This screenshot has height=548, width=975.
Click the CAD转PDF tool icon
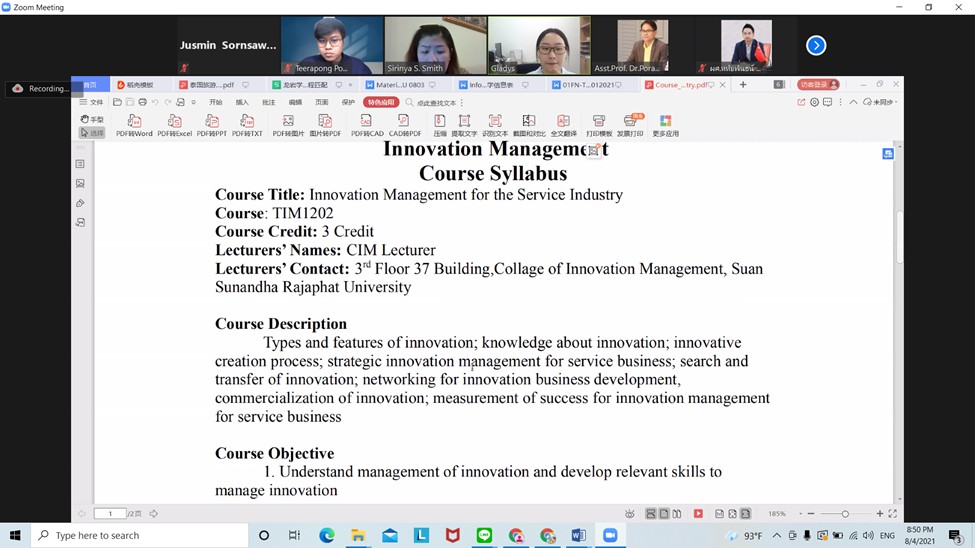pos(405,124)
